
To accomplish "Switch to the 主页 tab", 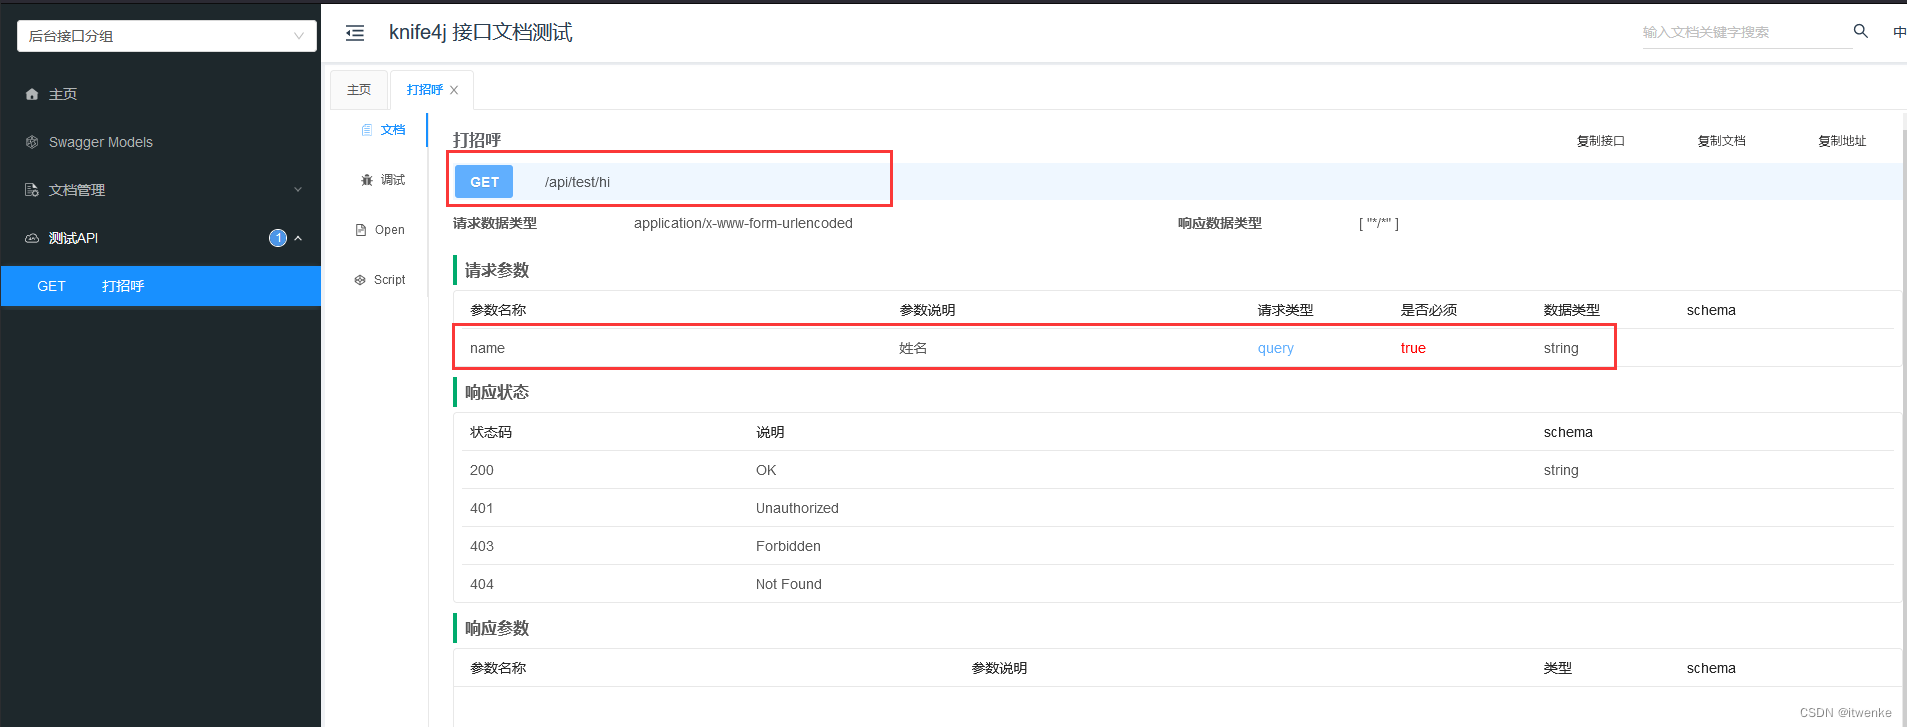I will tap(359, 90).
